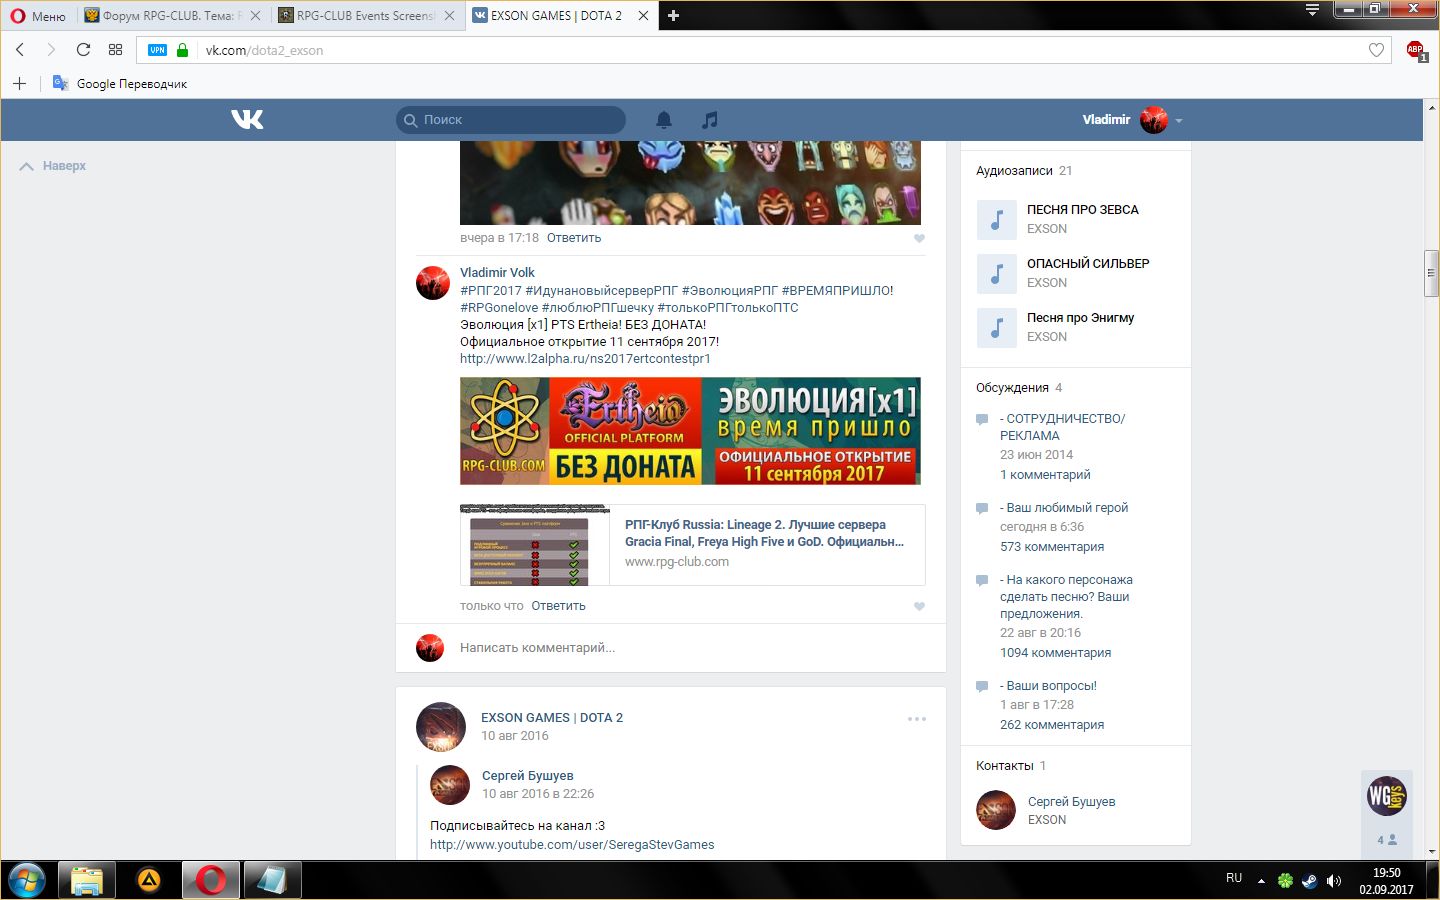Screen dimensions: 1440x900
Task: Go back with browser back arrow
Action: point(20,50)
